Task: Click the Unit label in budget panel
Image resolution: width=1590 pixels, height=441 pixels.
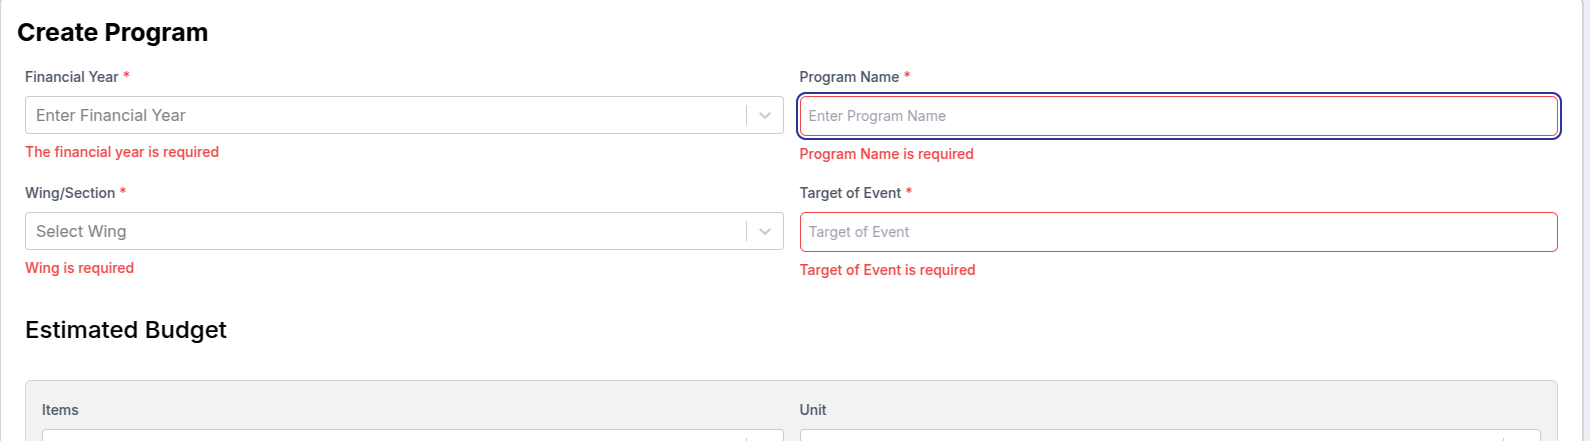Action: [813, 410]
